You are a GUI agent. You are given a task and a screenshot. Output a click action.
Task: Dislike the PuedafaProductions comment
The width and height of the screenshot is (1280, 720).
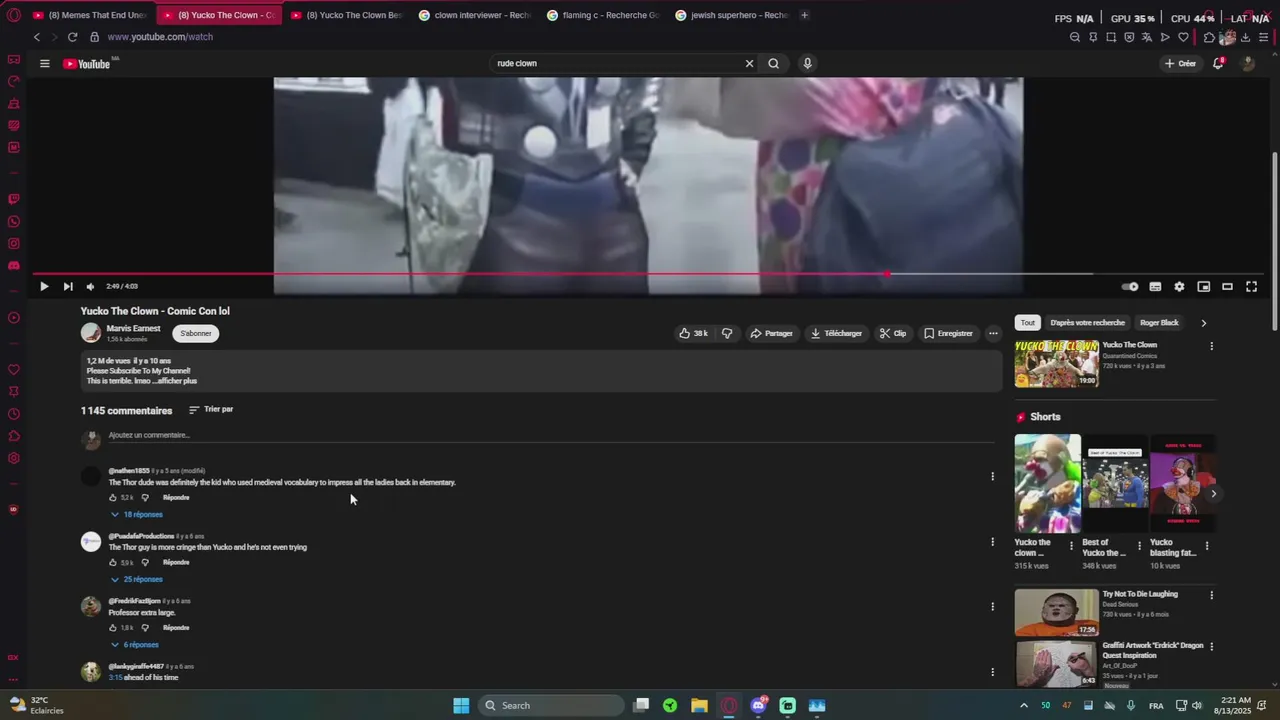145,562
